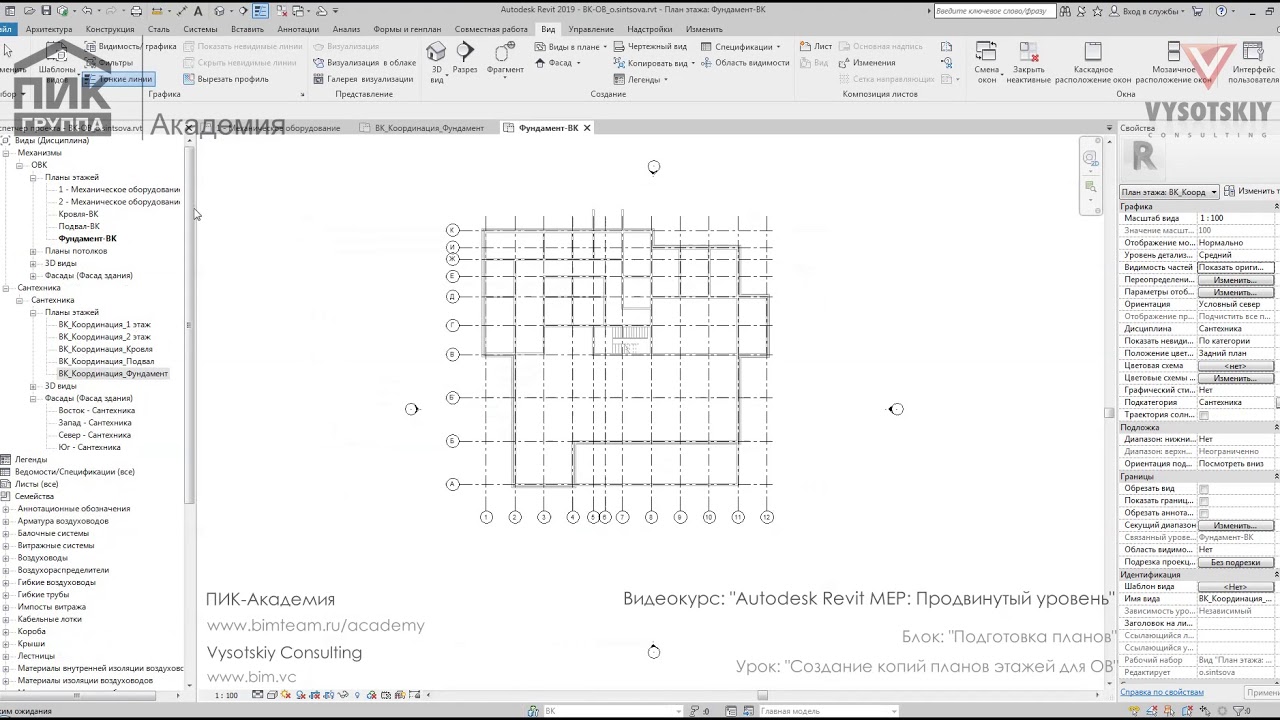Viewport: 1280px width, 720px height.
Task: Click the view scale 1 : 100 control
Action: click(x=227, y=695)
